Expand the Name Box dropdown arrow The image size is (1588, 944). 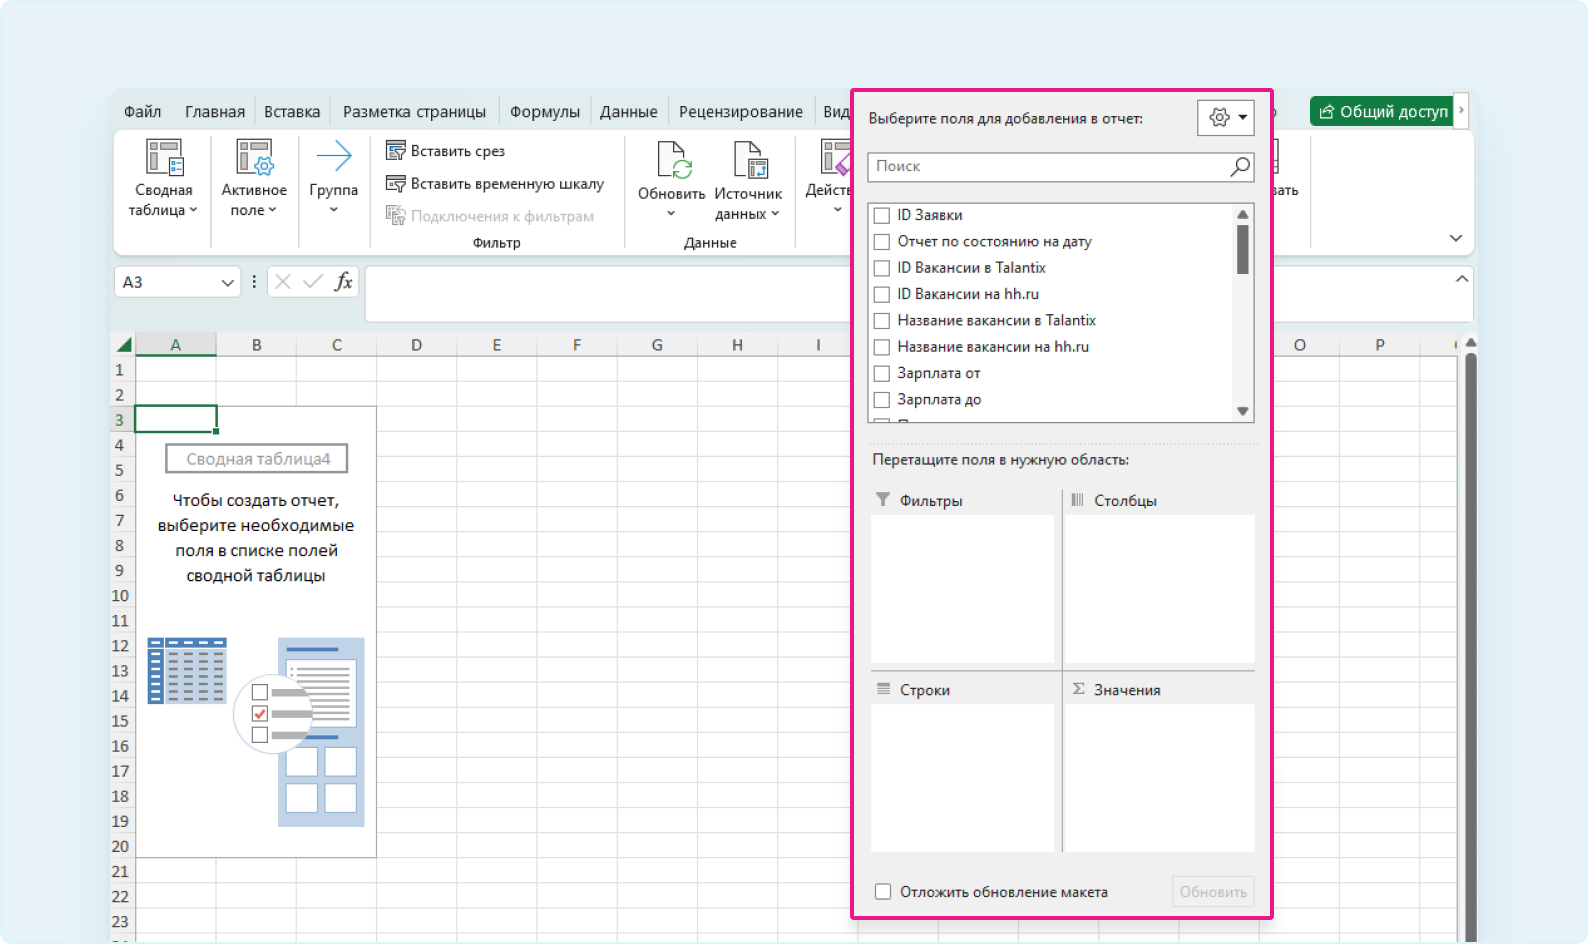(227, 283)
